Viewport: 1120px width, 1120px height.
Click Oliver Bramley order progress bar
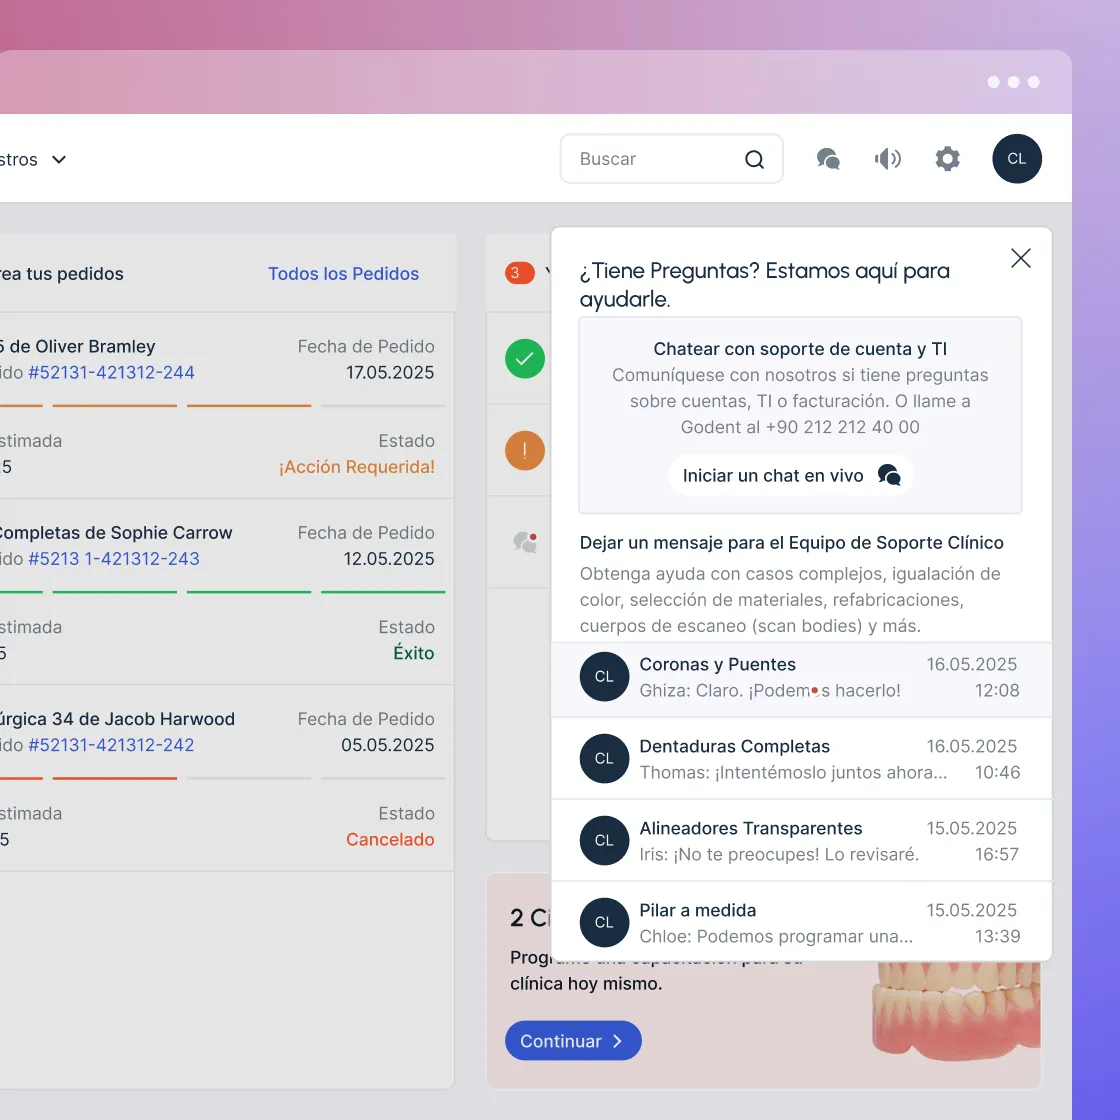coord(222,406)
